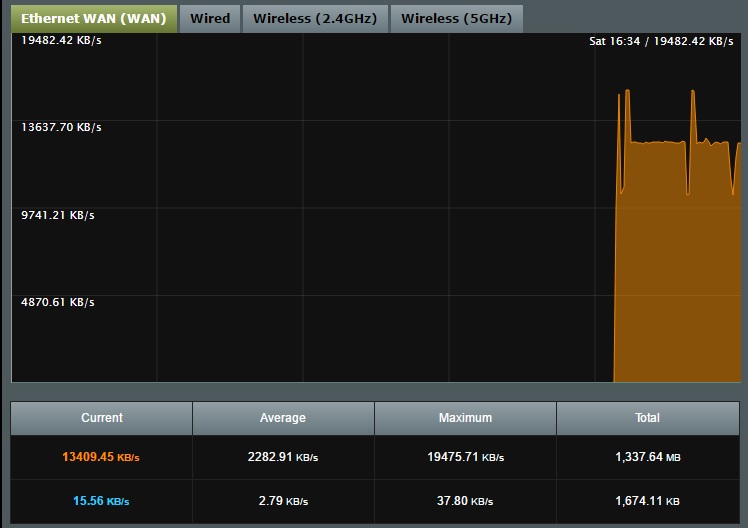This screenshot has width=748, height=528.
Task: Select the orange 13409.45 KB/s current value
Action: coord(101,457)
